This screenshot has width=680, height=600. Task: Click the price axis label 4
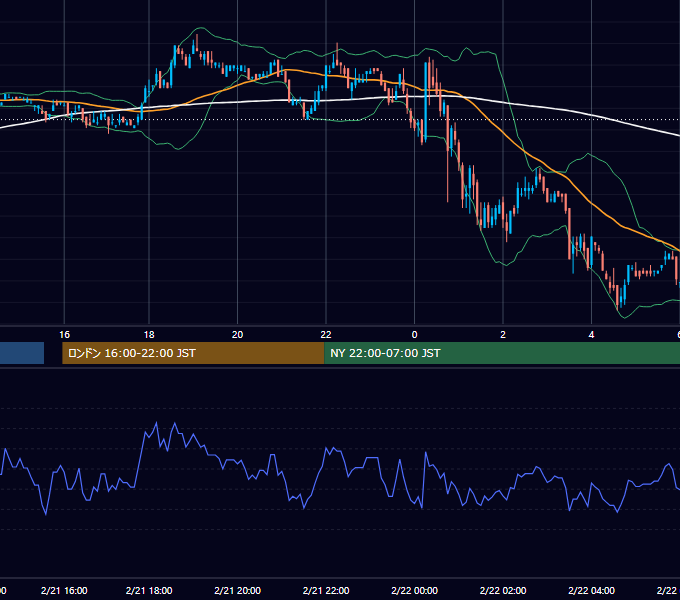[591, 335]
